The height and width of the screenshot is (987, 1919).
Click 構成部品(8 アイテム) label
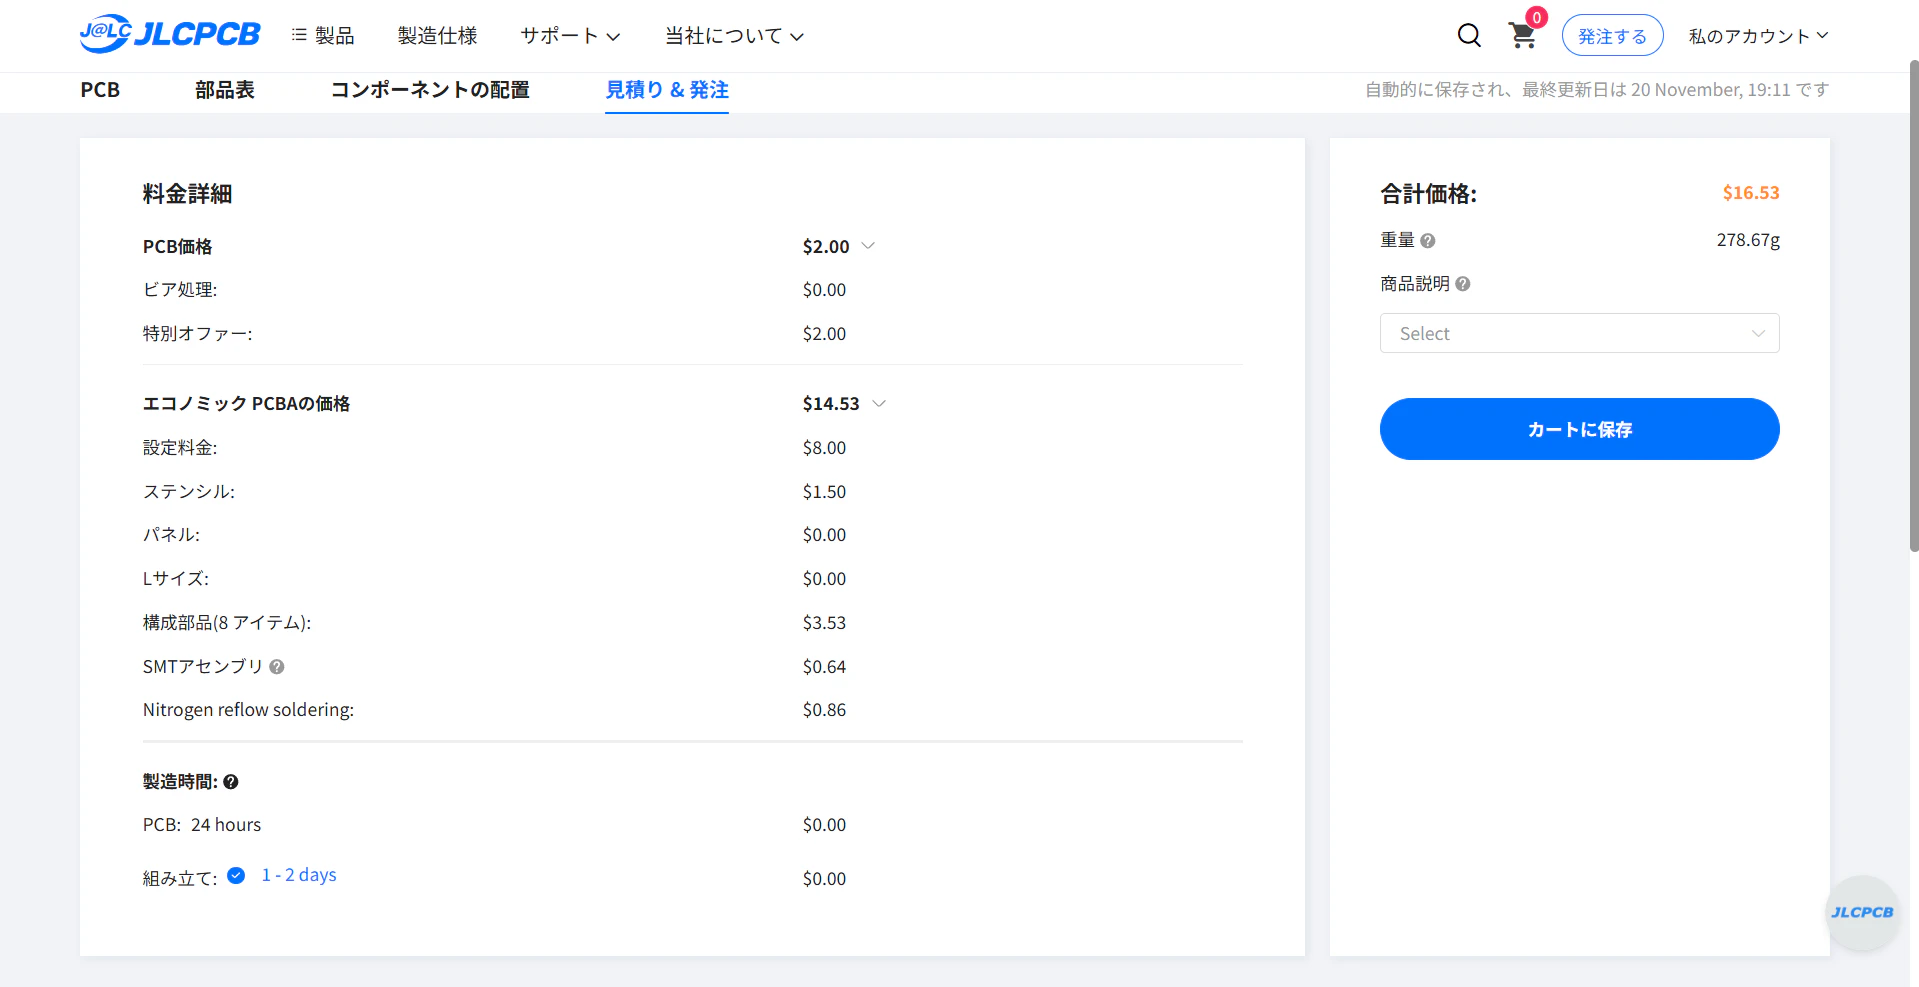227,623
